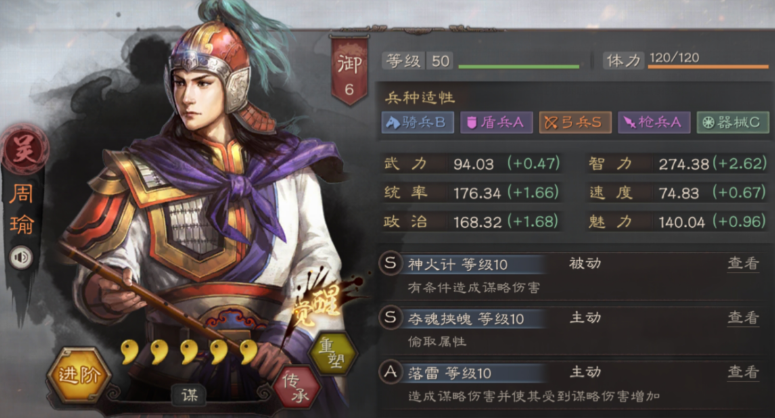Select the 弓兵S troop aptitude tag
The image size is (775, 418).
pos(575,122)
